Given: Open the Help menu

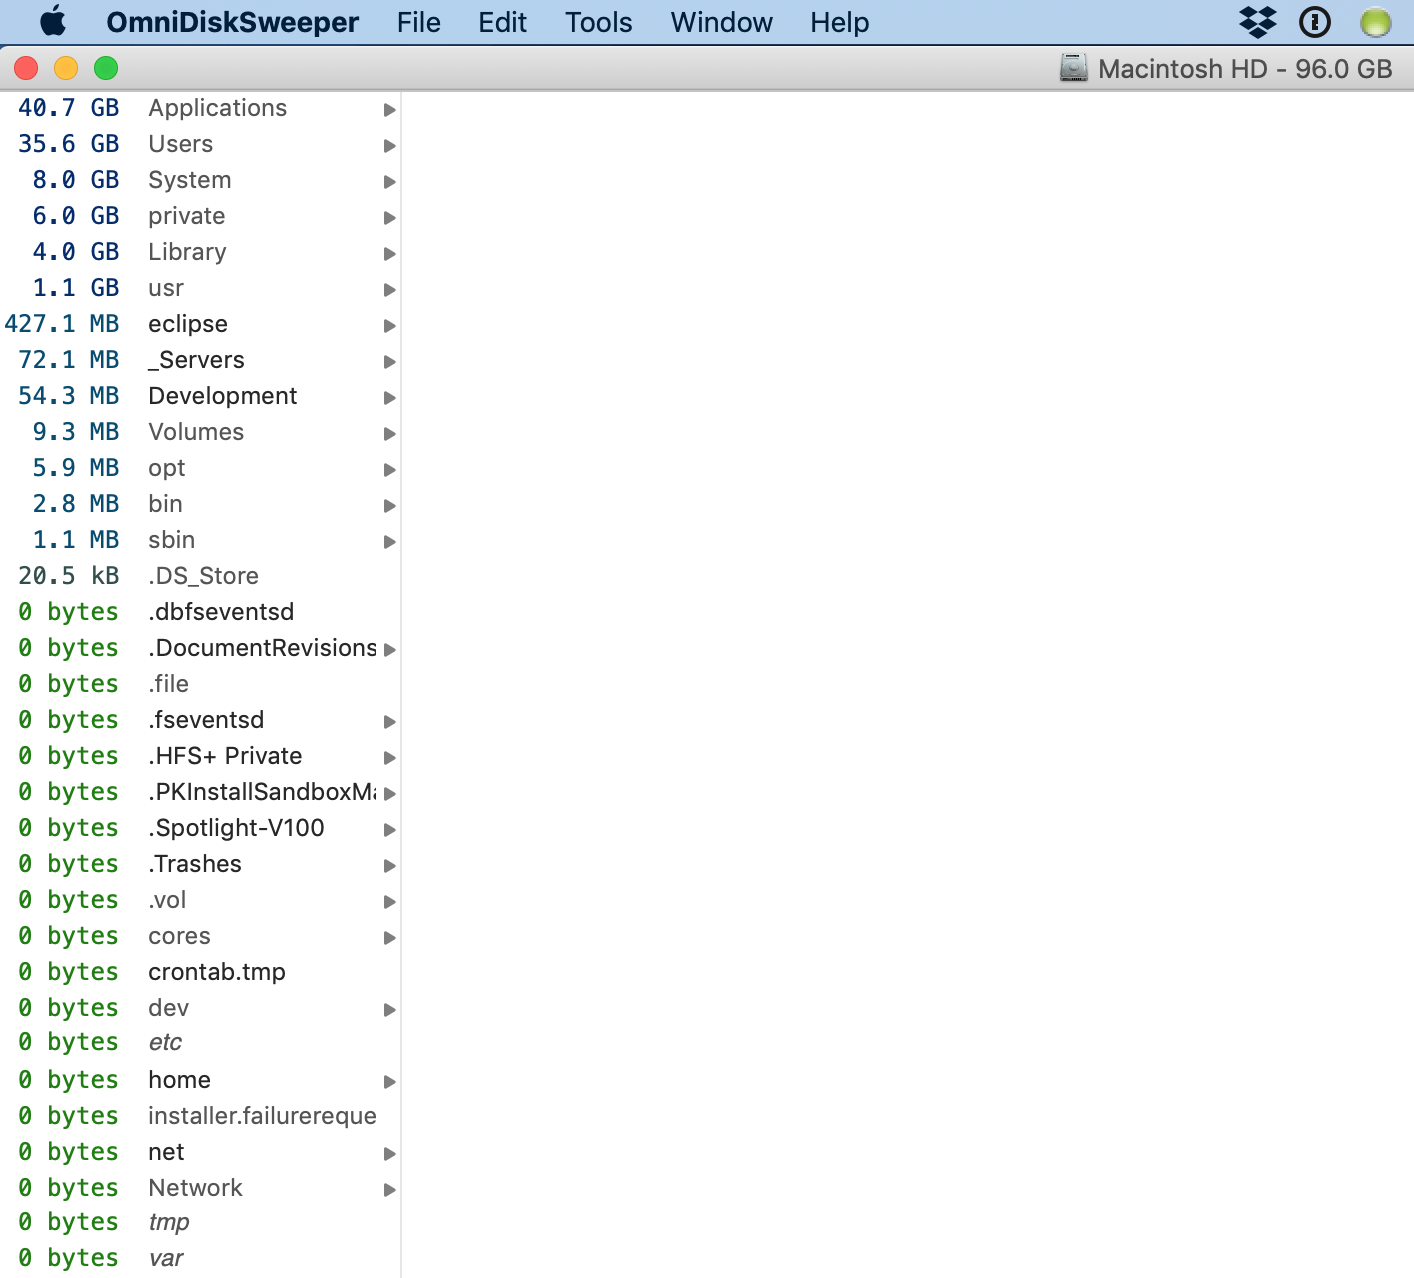Looking at the screenshot, I should 839,22.
